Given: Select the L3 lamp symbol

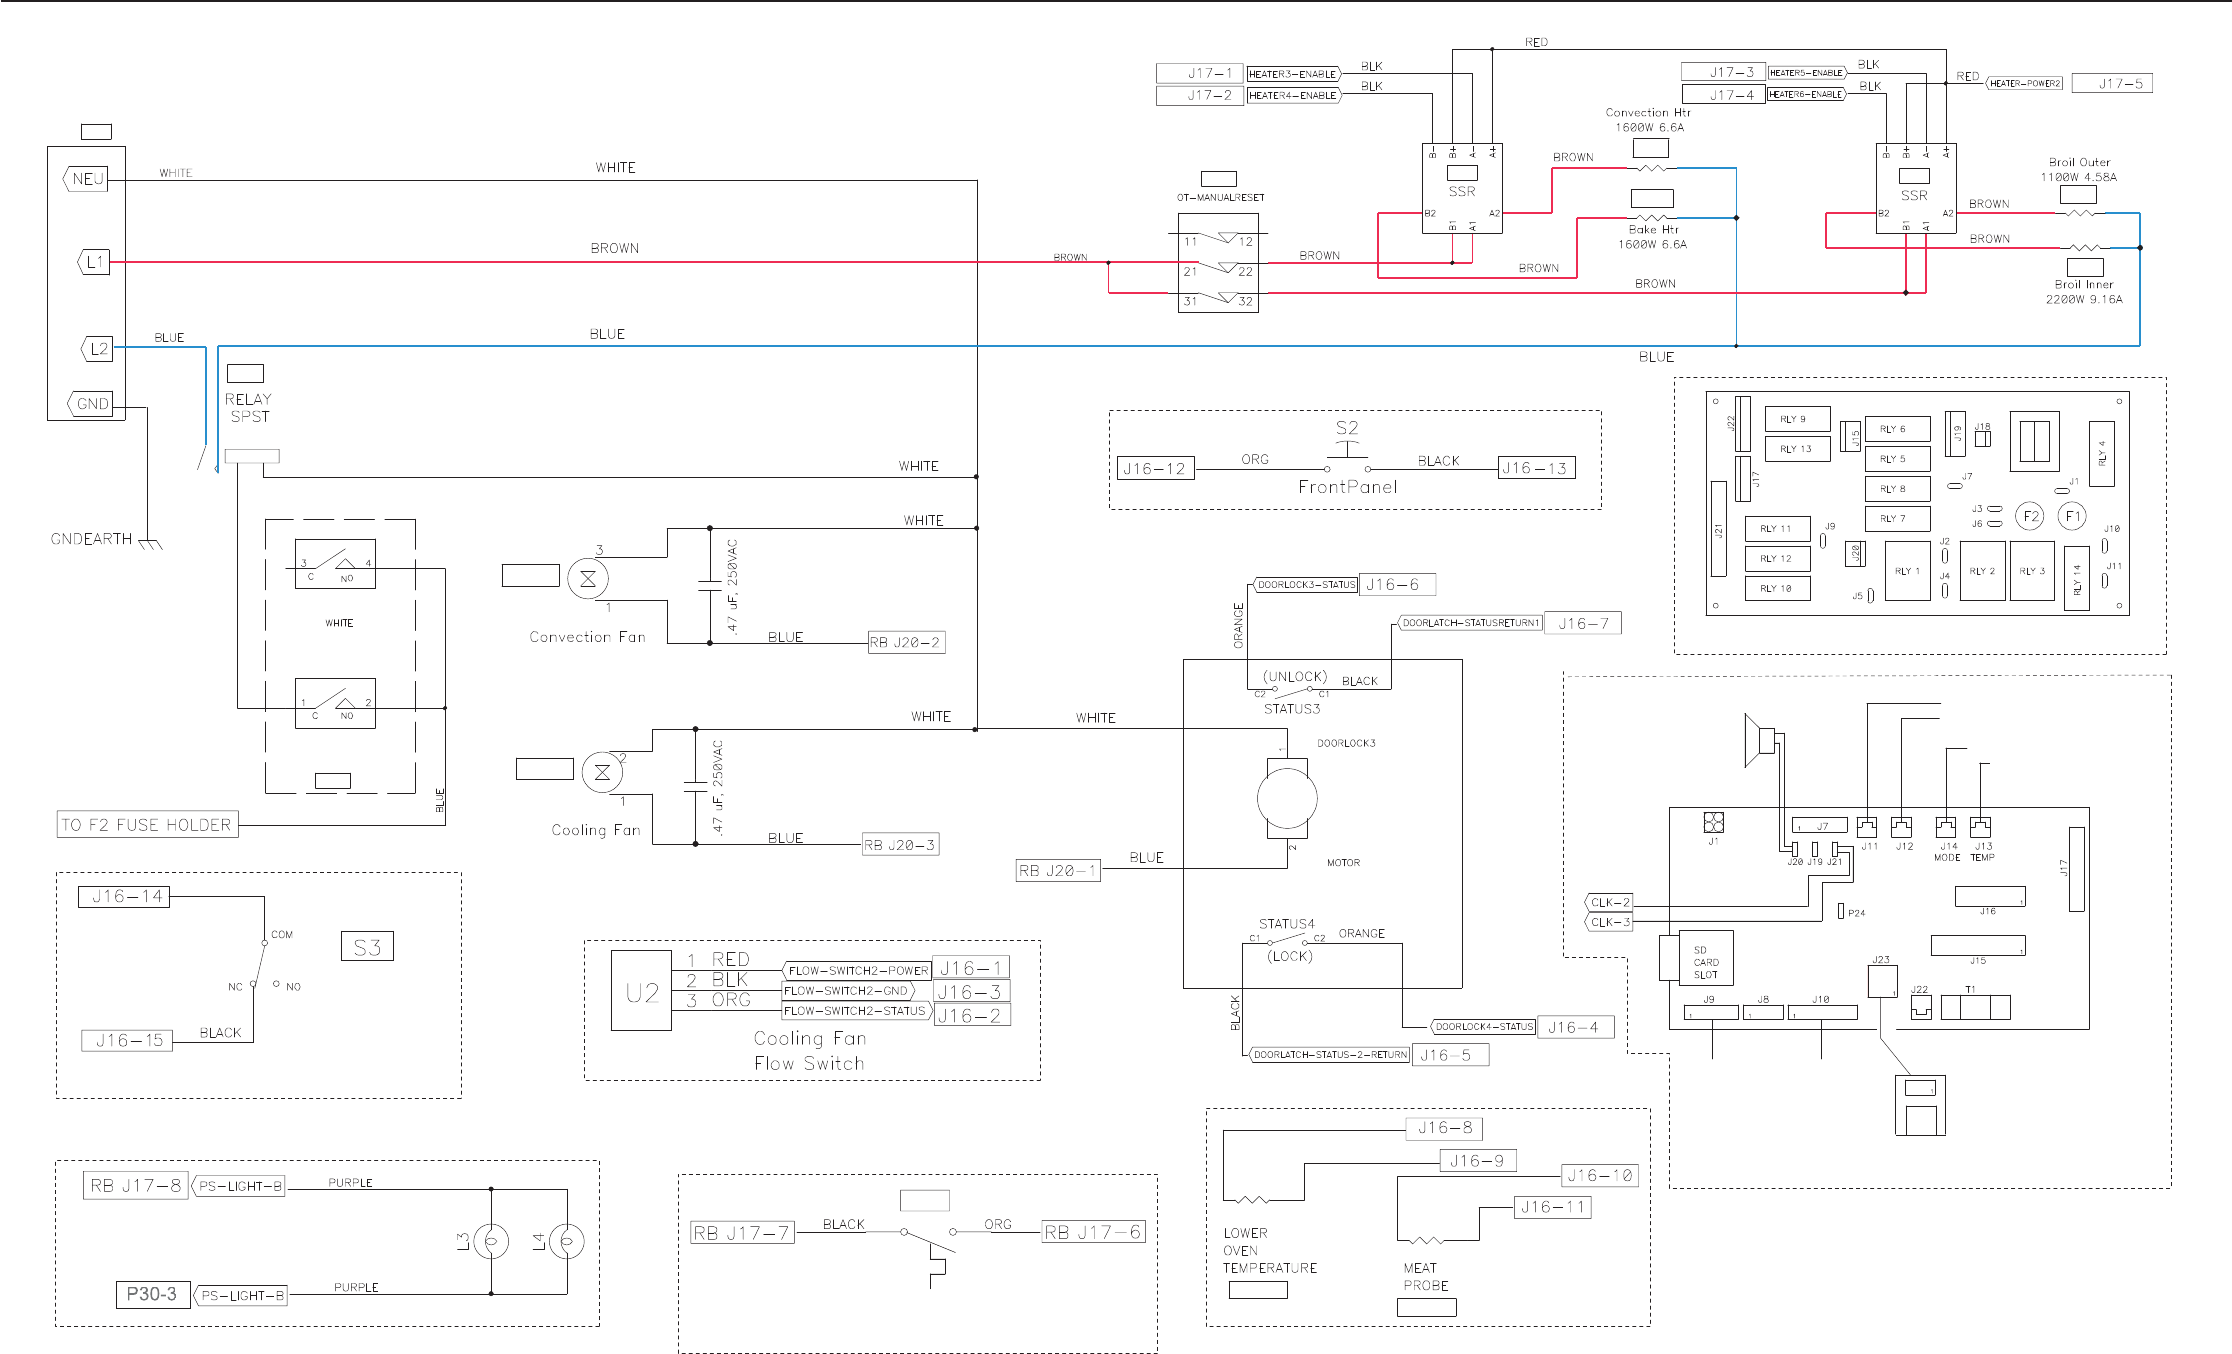Looking at the screenshot, I should tap(491, 1242).
